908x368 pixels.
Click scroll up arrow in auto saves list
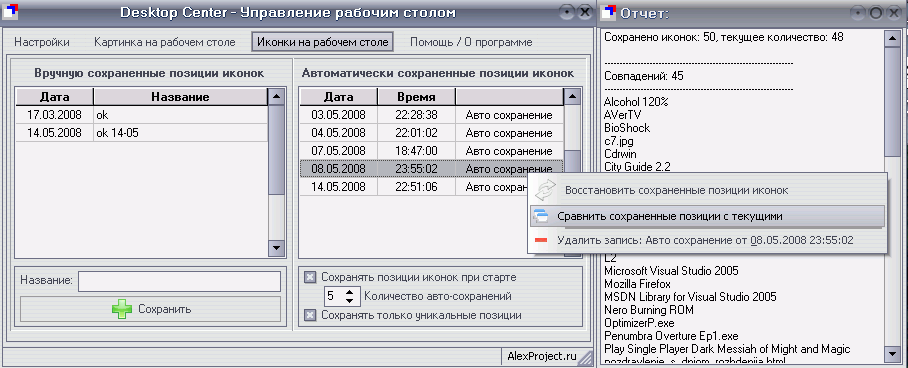572,97
